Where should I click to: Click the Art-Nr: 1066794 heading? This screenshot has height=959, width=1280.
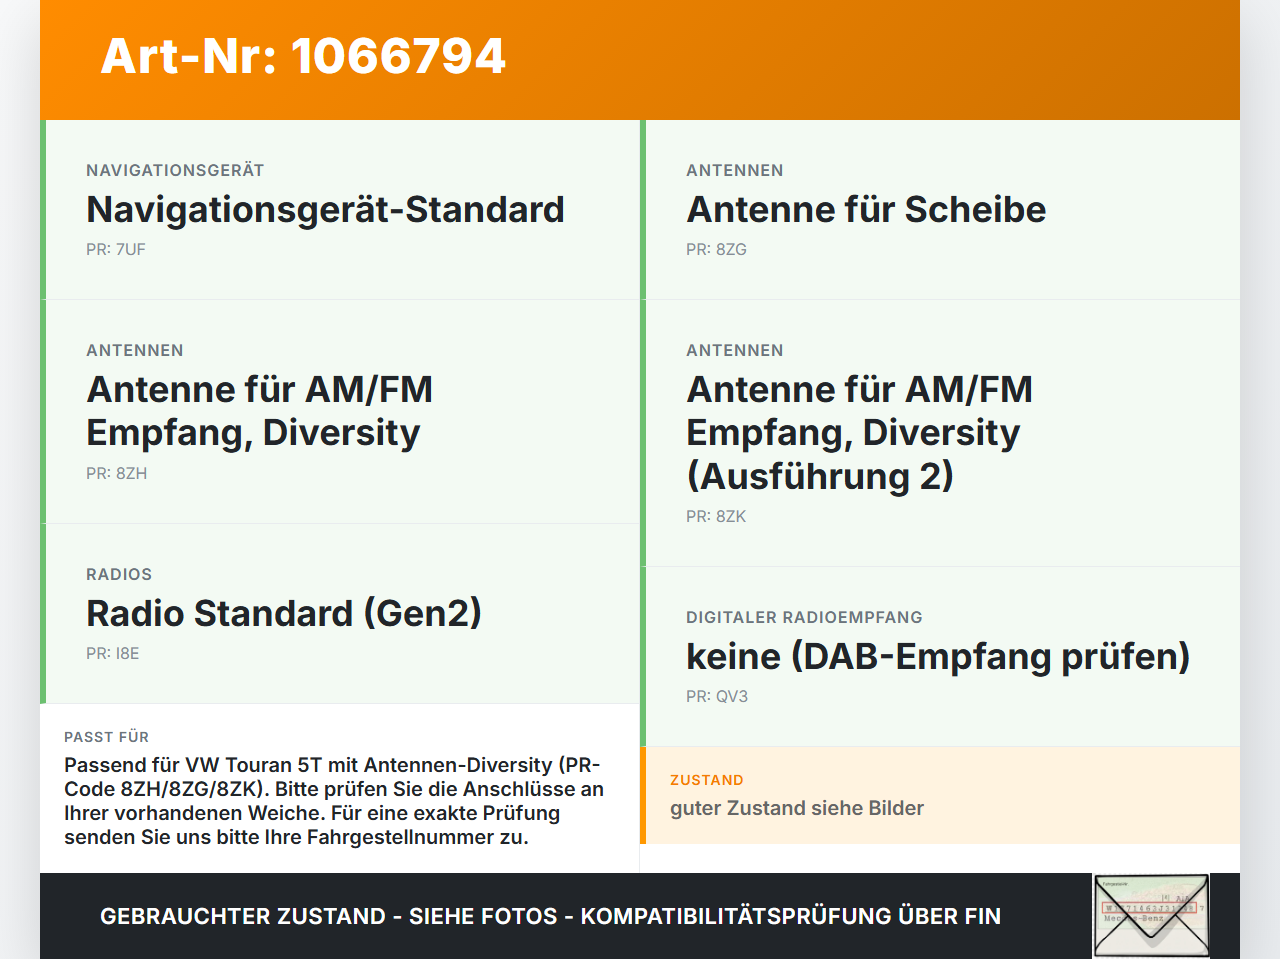[x=303, y=56]
